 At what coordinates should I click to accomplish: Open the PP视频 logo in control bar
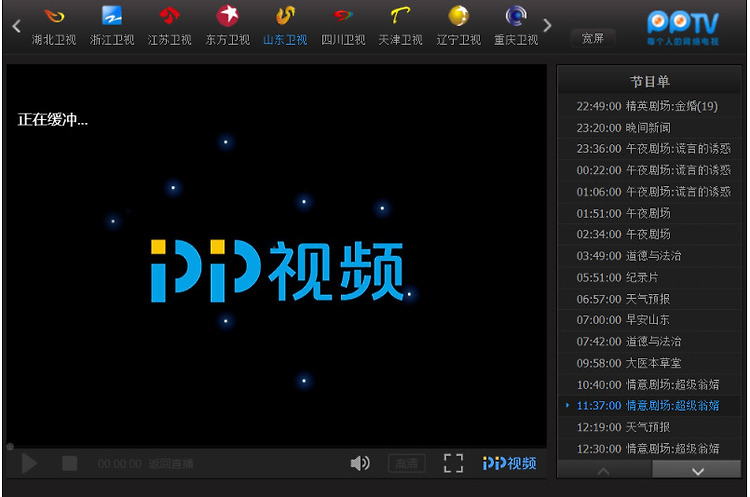point(509,463)
